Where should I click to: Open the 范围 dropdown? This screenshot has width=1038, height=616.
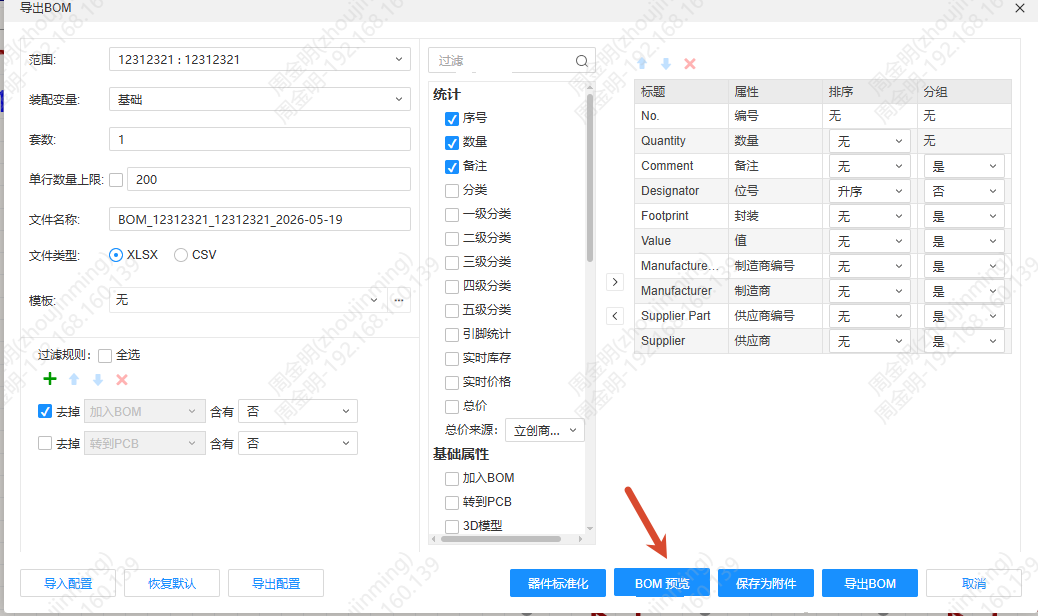pos(260,59)
